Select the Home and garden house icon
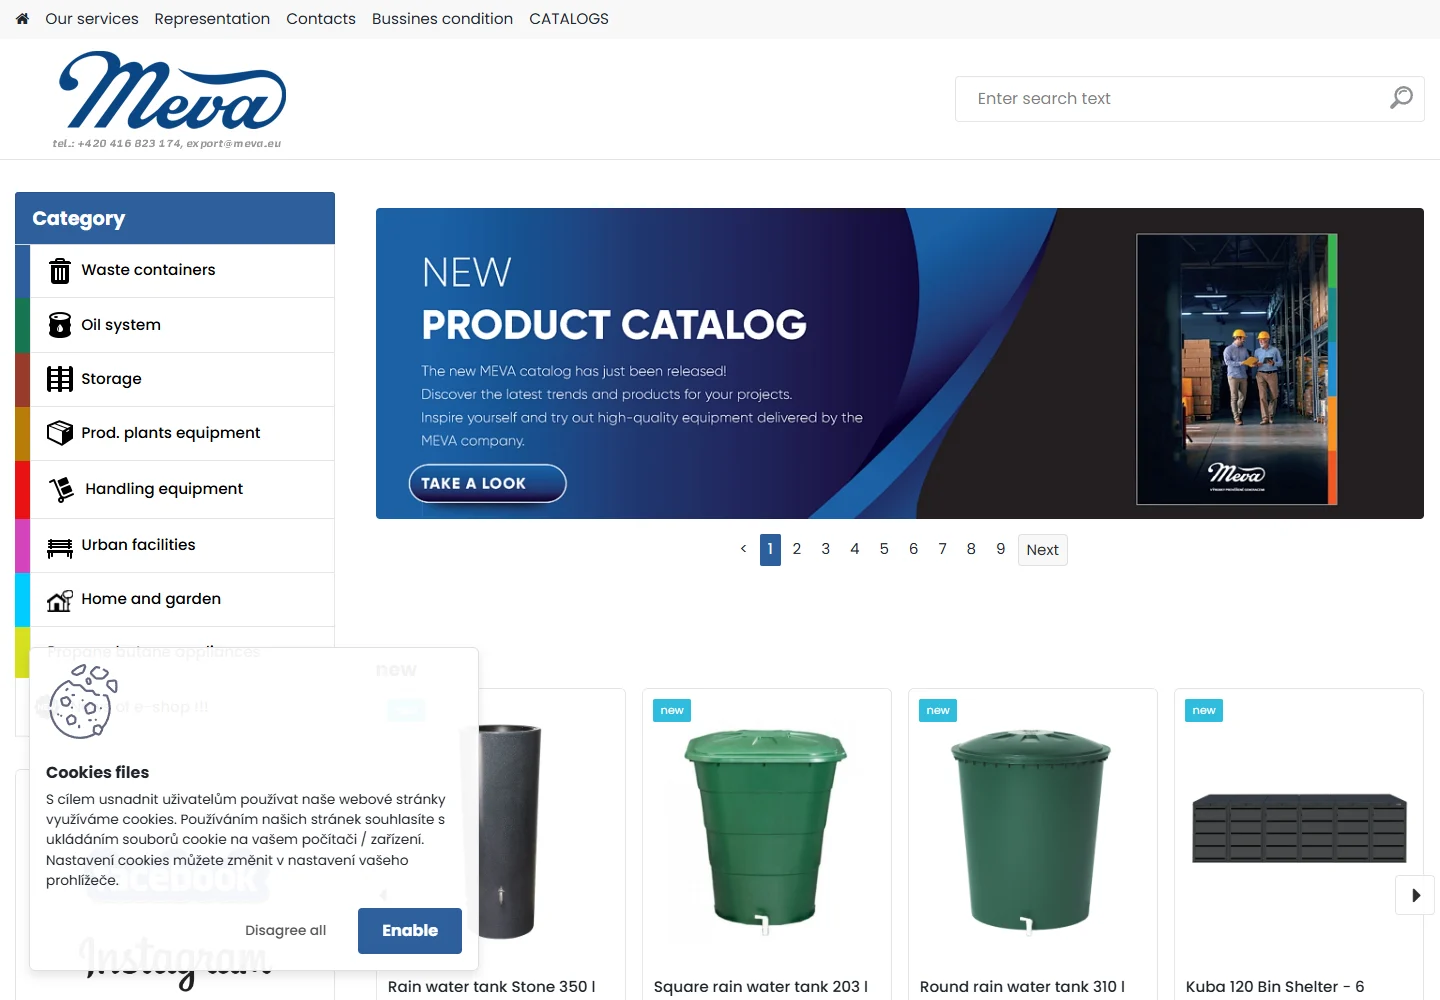 coord(60,600)
